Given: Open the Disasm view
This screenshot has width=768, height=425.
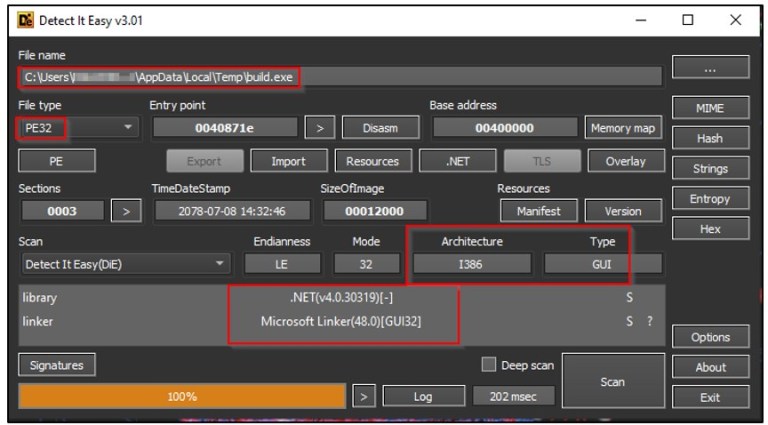Looking at the screenshot, I should click(380, 128).
